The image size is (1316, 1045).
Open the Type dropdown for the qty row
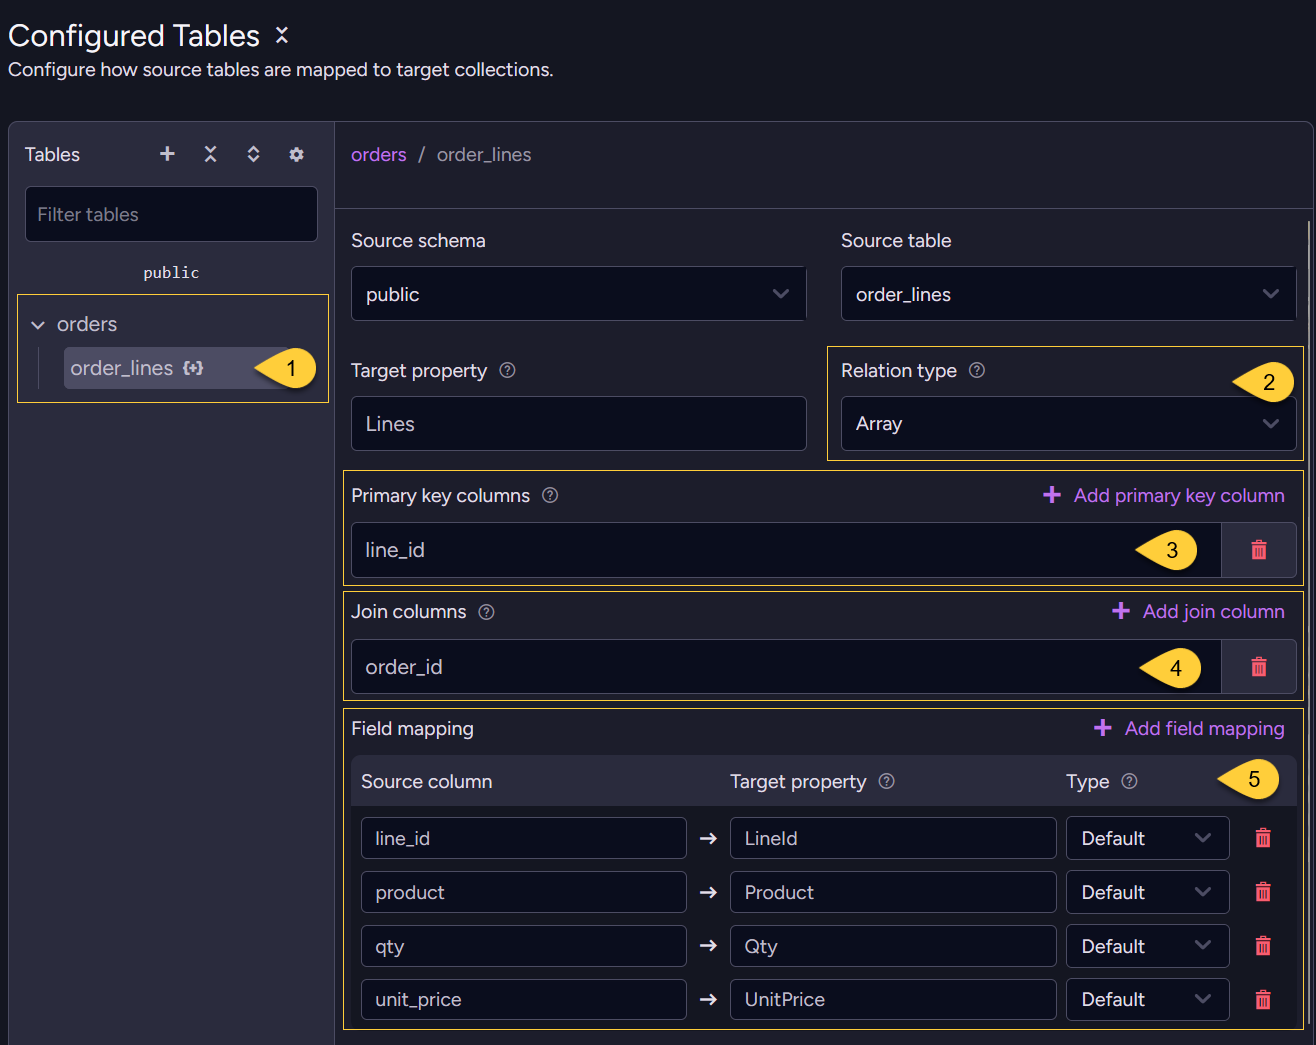pos(1147,946)
